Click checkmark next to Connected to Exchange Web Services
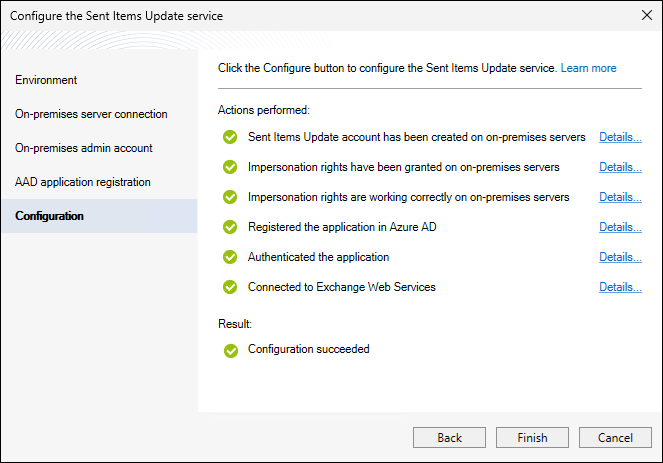663x463 pixels. [x=230, y=287]
